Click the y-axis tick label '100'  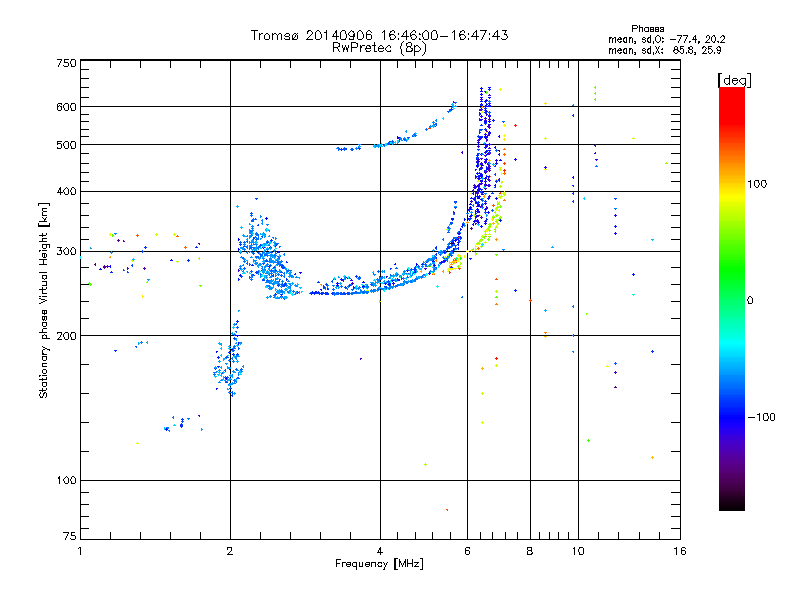66,480
